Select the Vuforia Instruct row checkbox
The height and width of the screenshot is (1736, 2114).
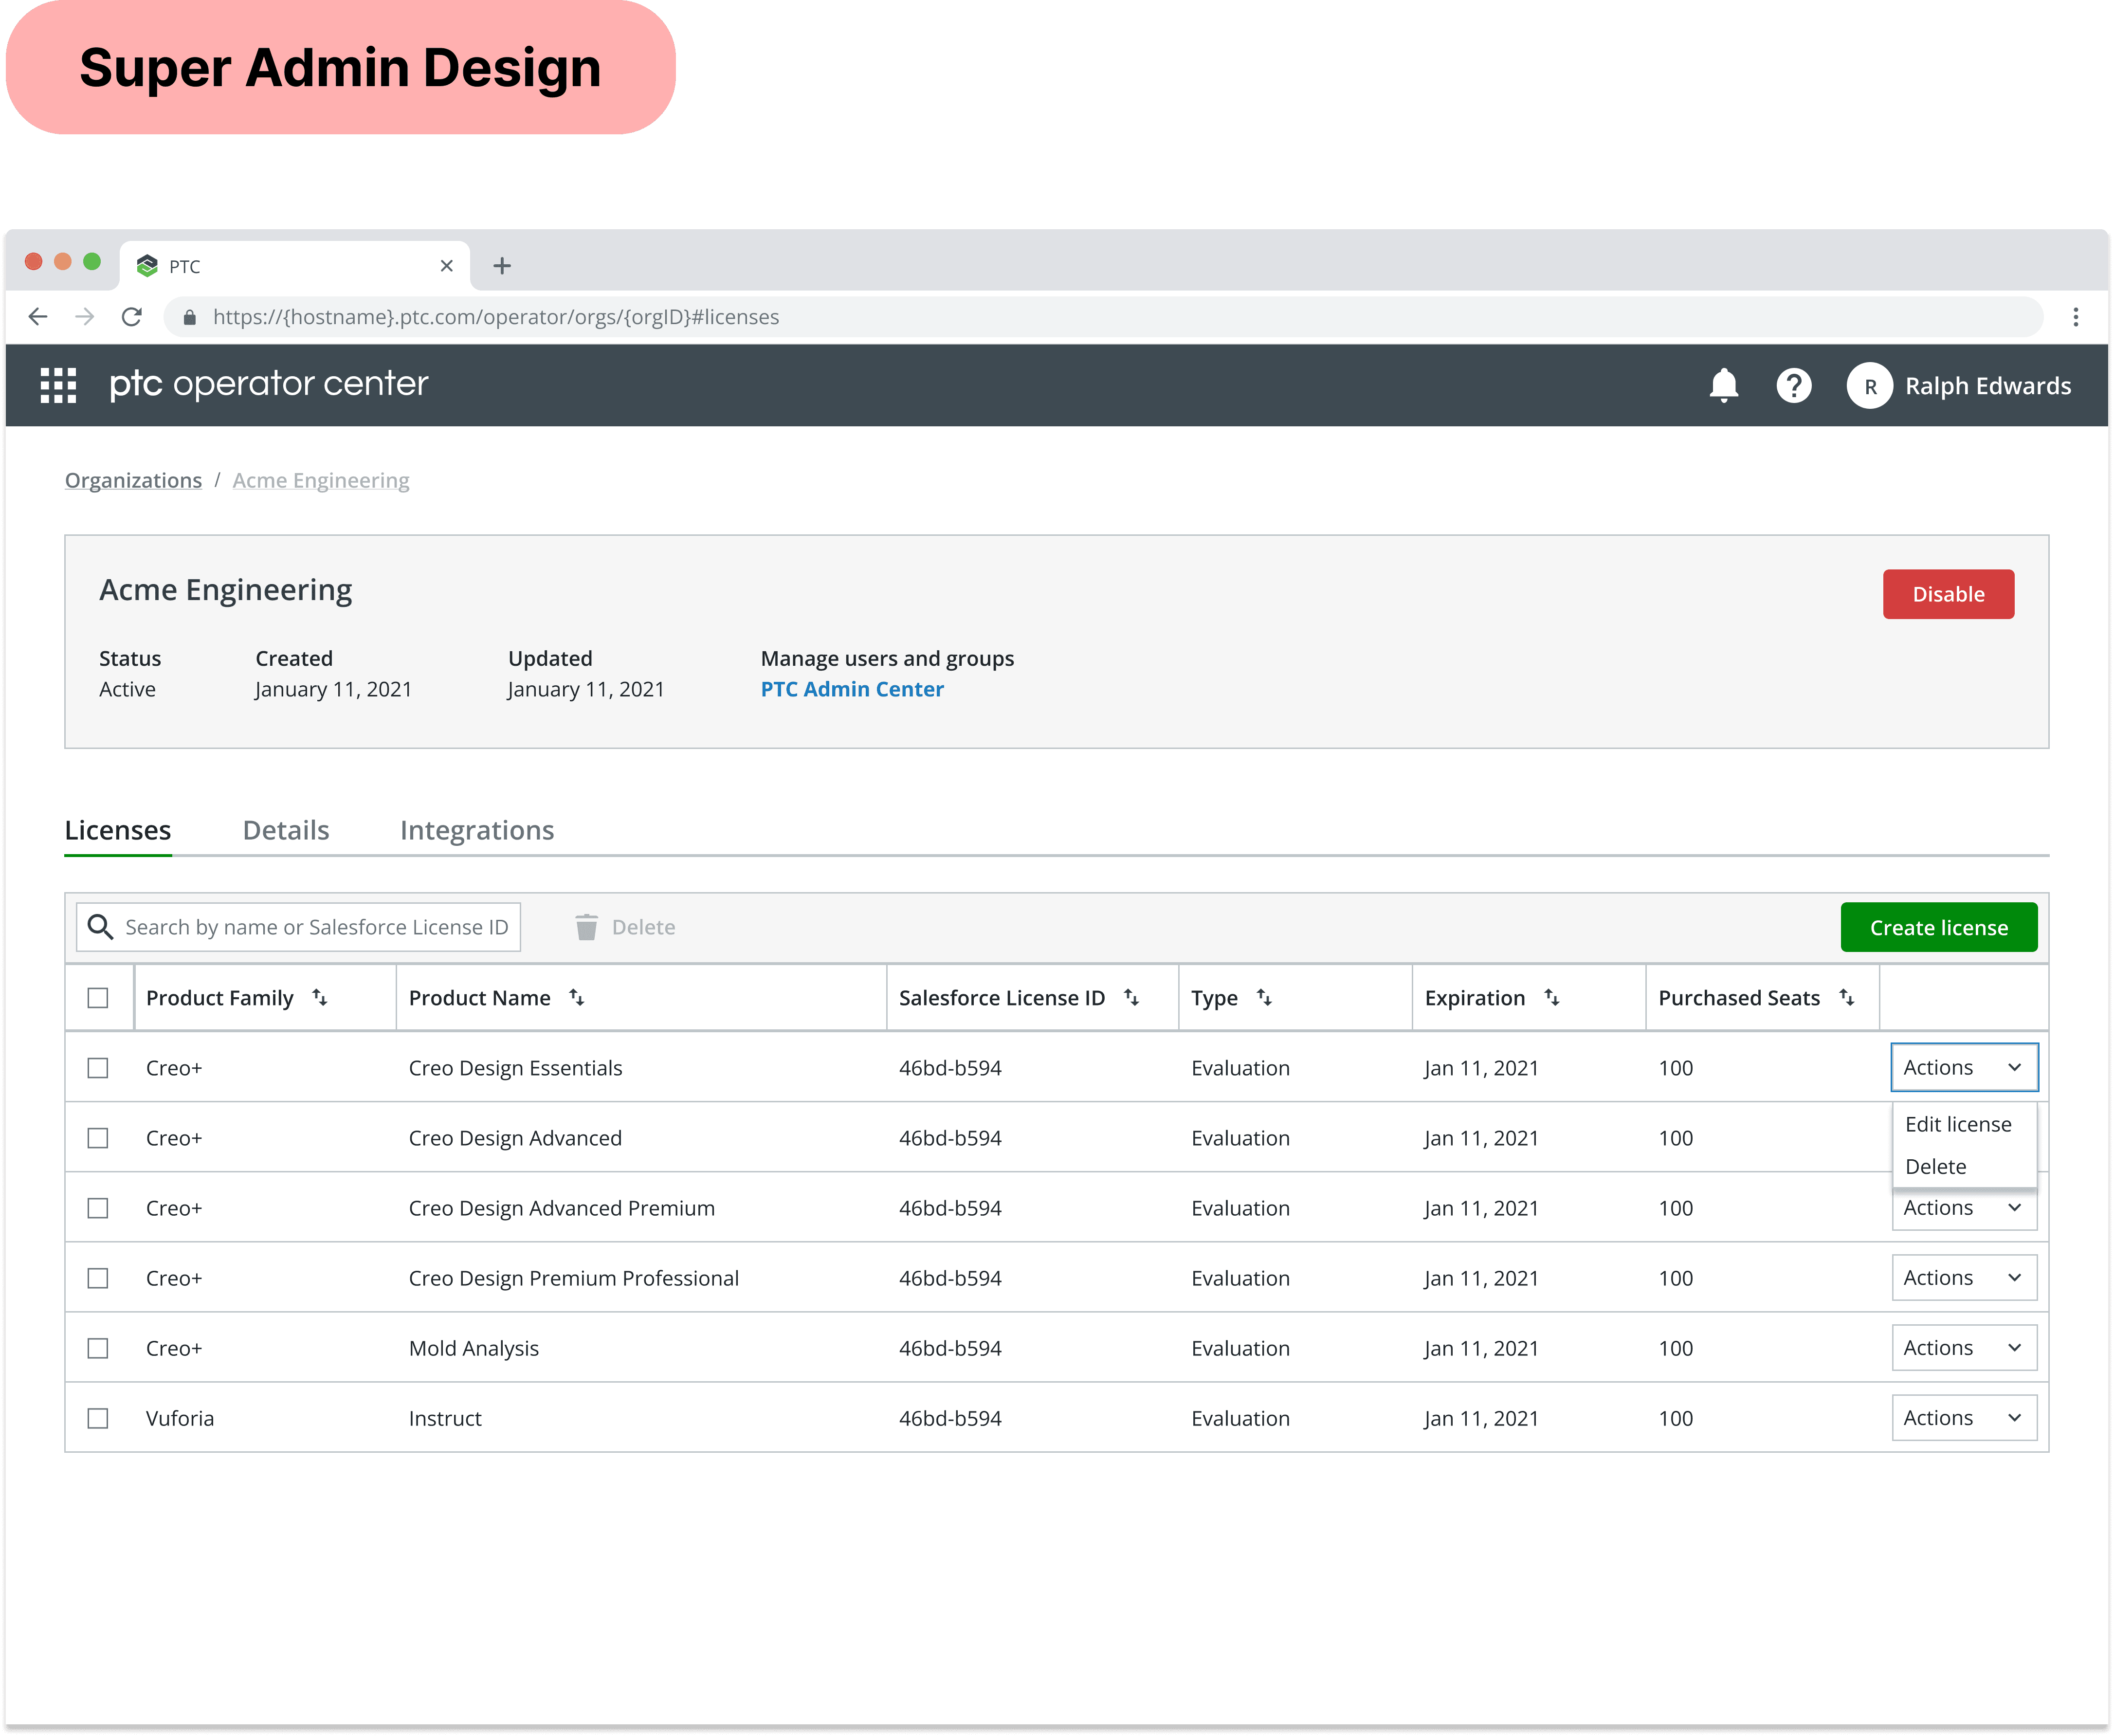[x=98, y=1418]
